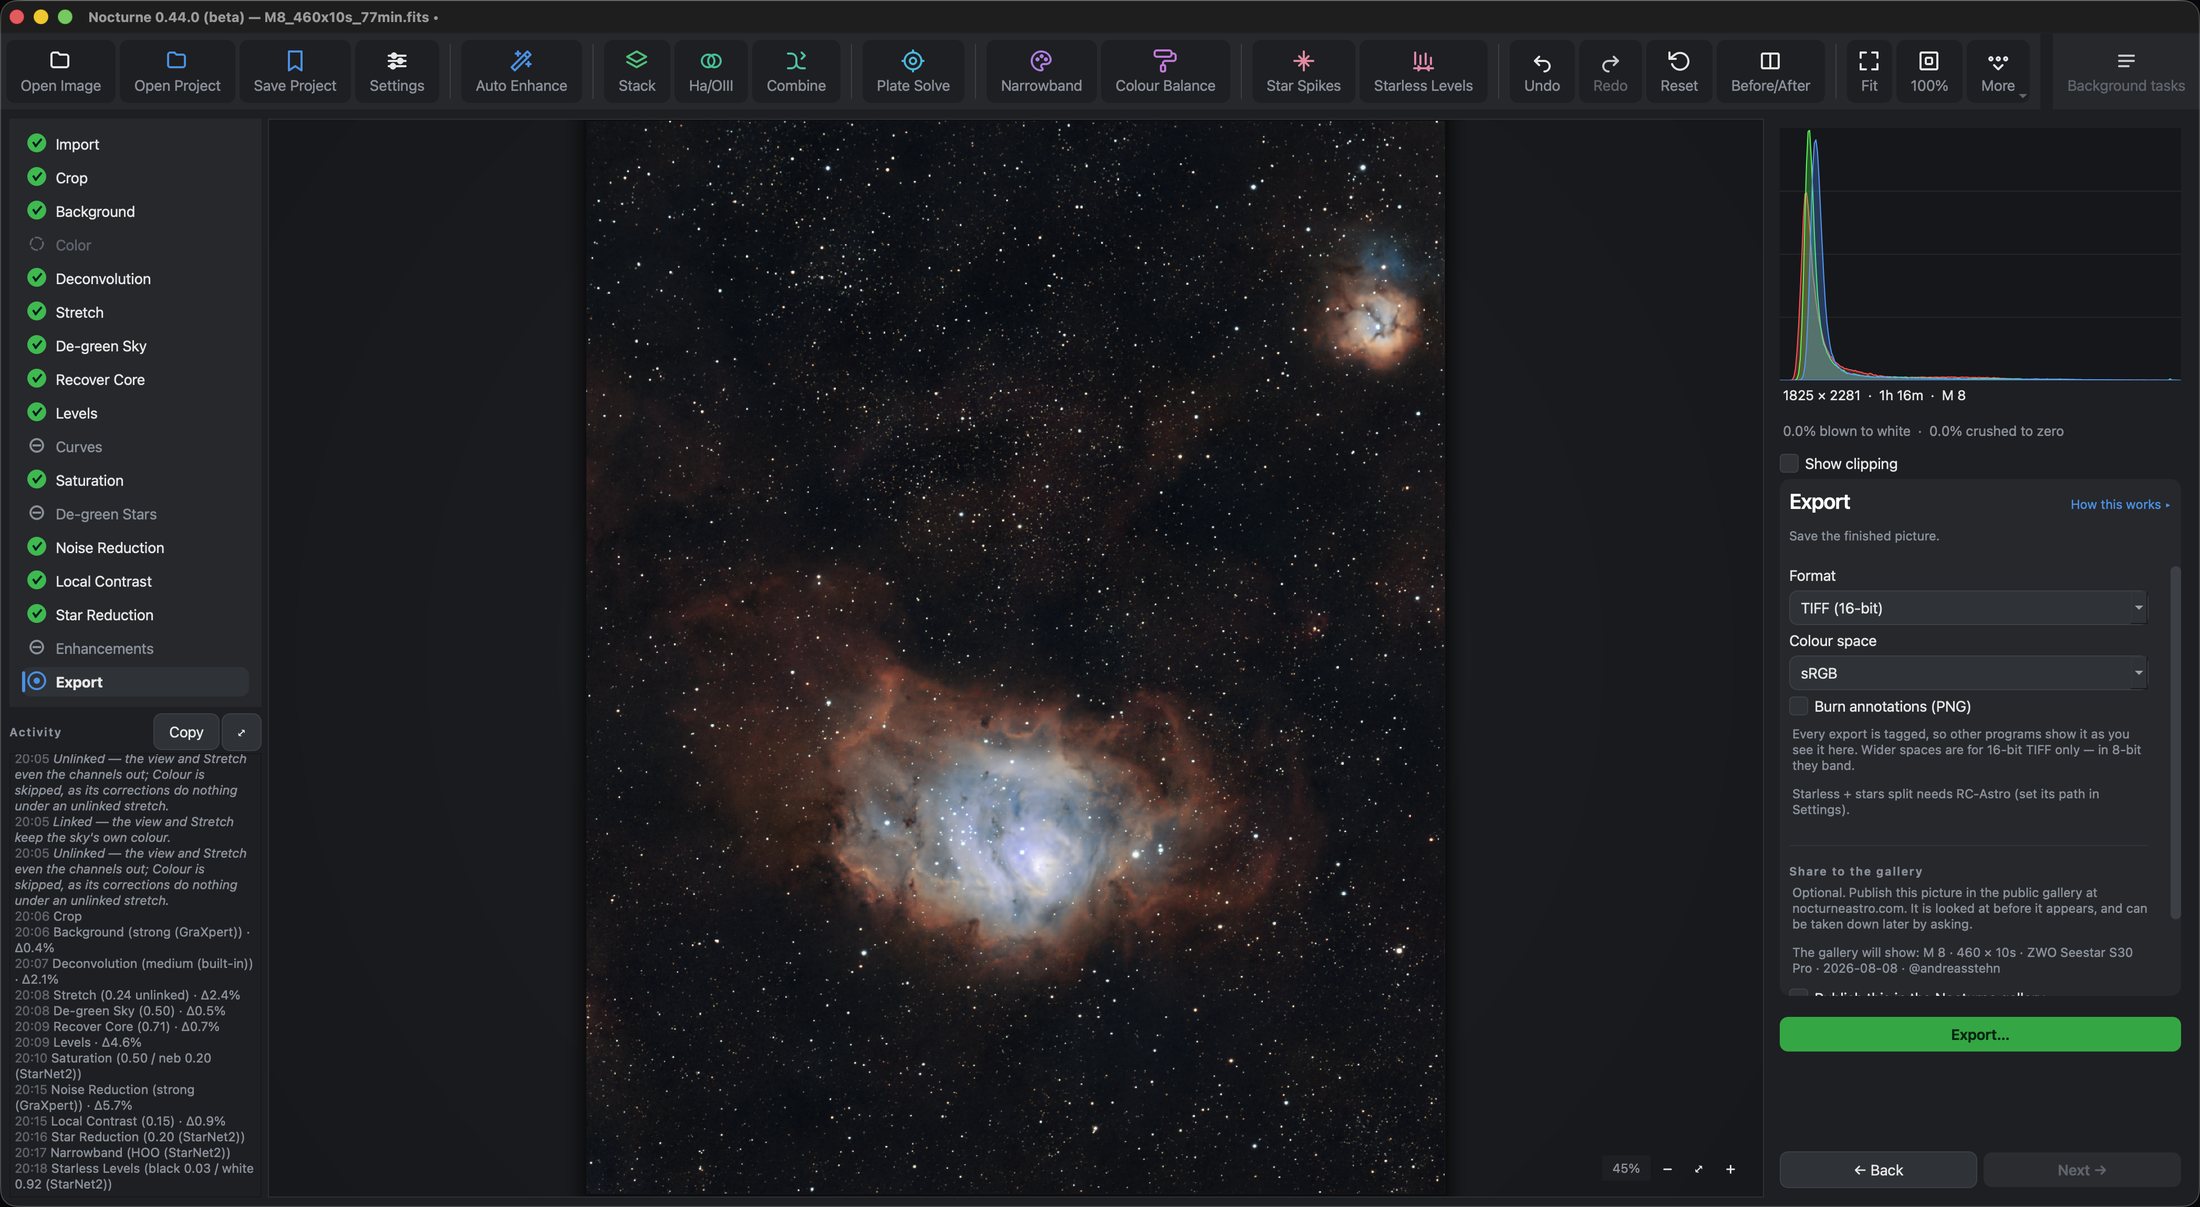Click the Undo icon
Viewport: 2200px width, 1207px height.
[x=1541, y=71]
